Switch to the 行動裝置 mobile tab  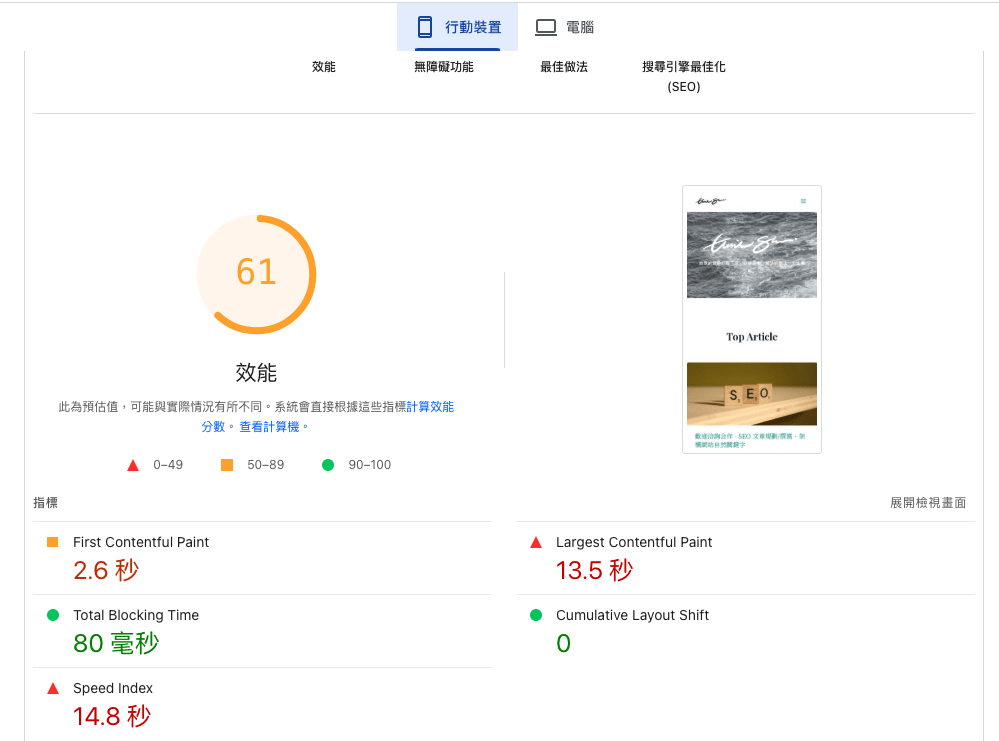pos(457,27)
